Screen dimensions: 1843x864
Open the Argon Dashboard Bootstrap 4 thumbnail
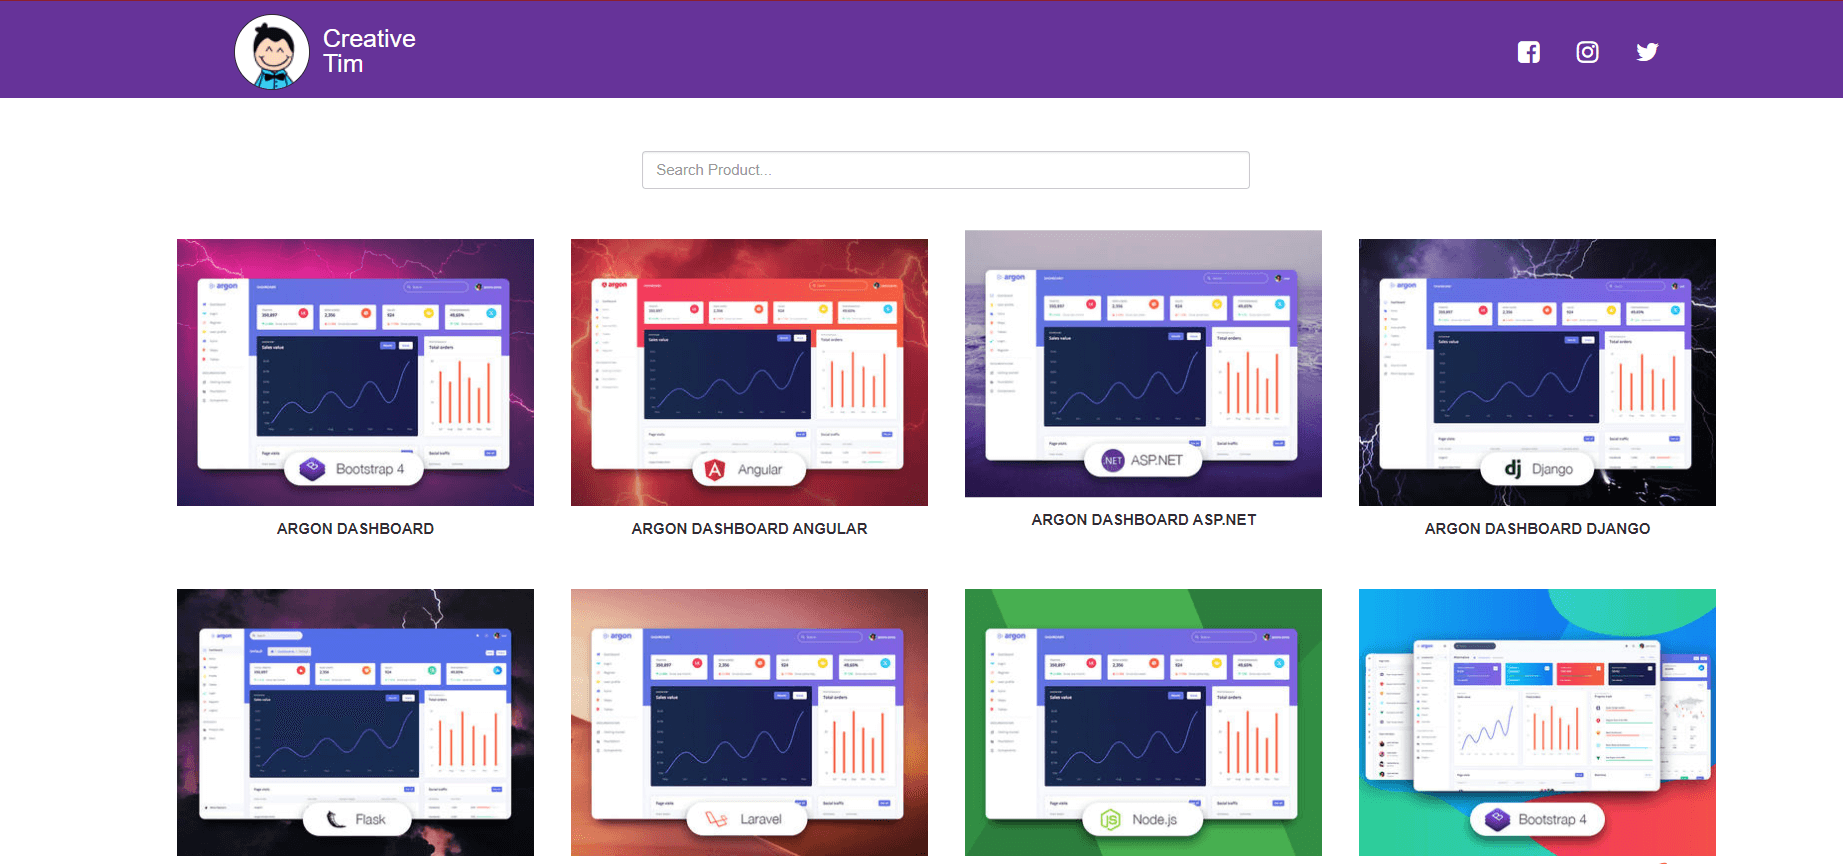355,372
